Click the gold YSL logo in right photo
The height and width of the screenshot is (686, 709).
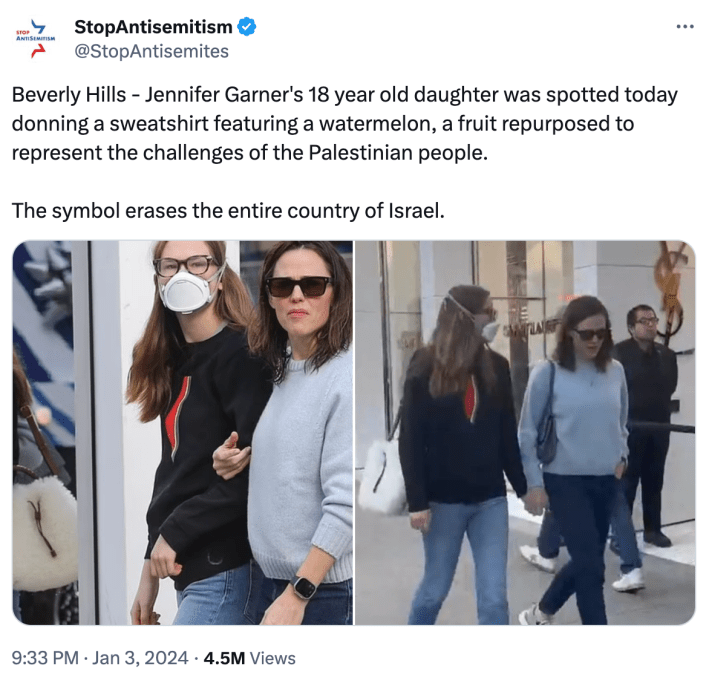click(x=671, y=290)
